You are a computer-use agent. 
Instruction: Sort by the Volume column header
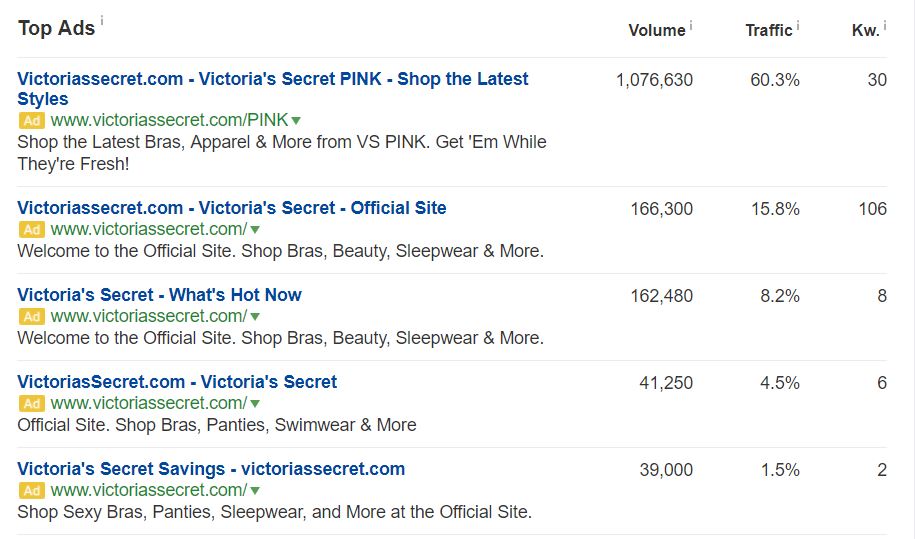coord(656,30)
